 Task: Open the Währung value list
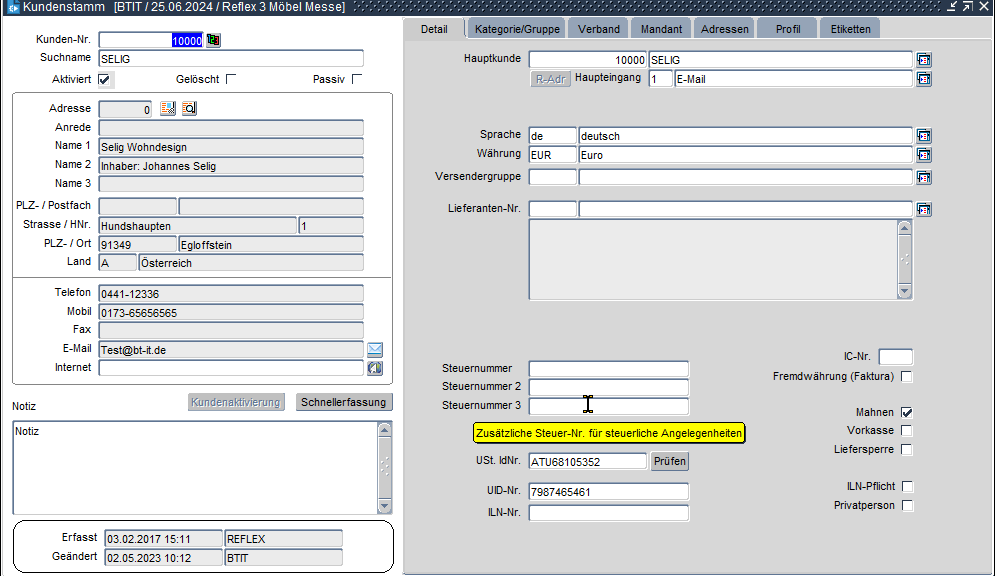coord(924,155)
